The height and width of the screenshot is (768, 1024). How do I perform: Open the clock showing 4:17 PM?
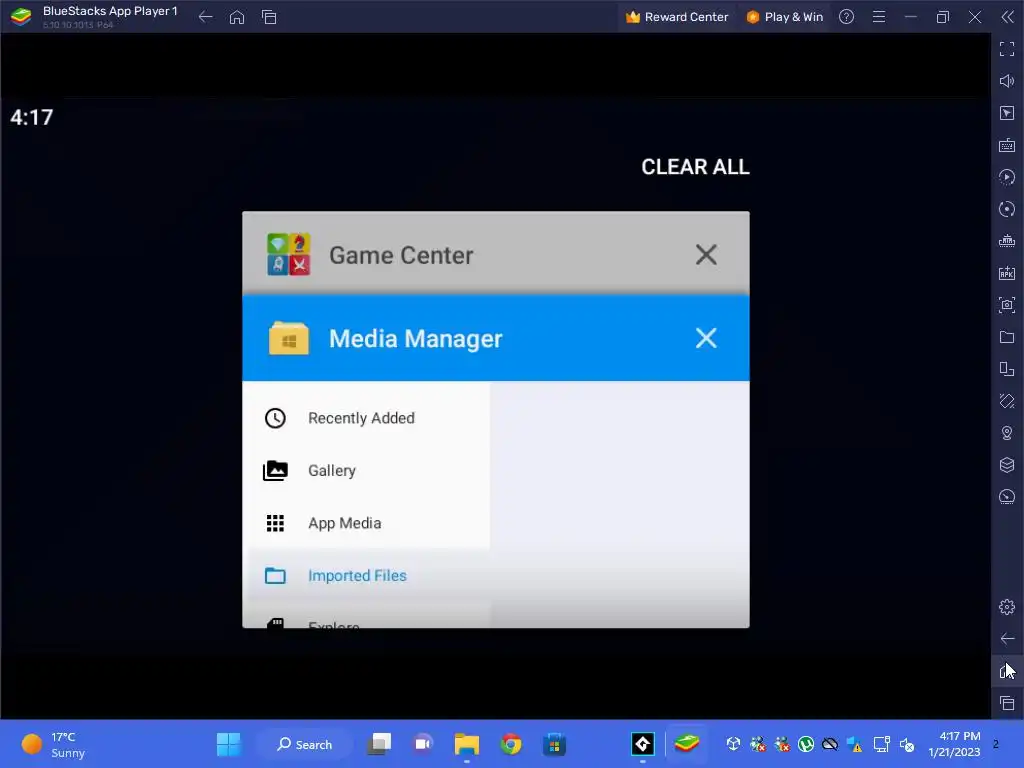click(x=954, y=744)
